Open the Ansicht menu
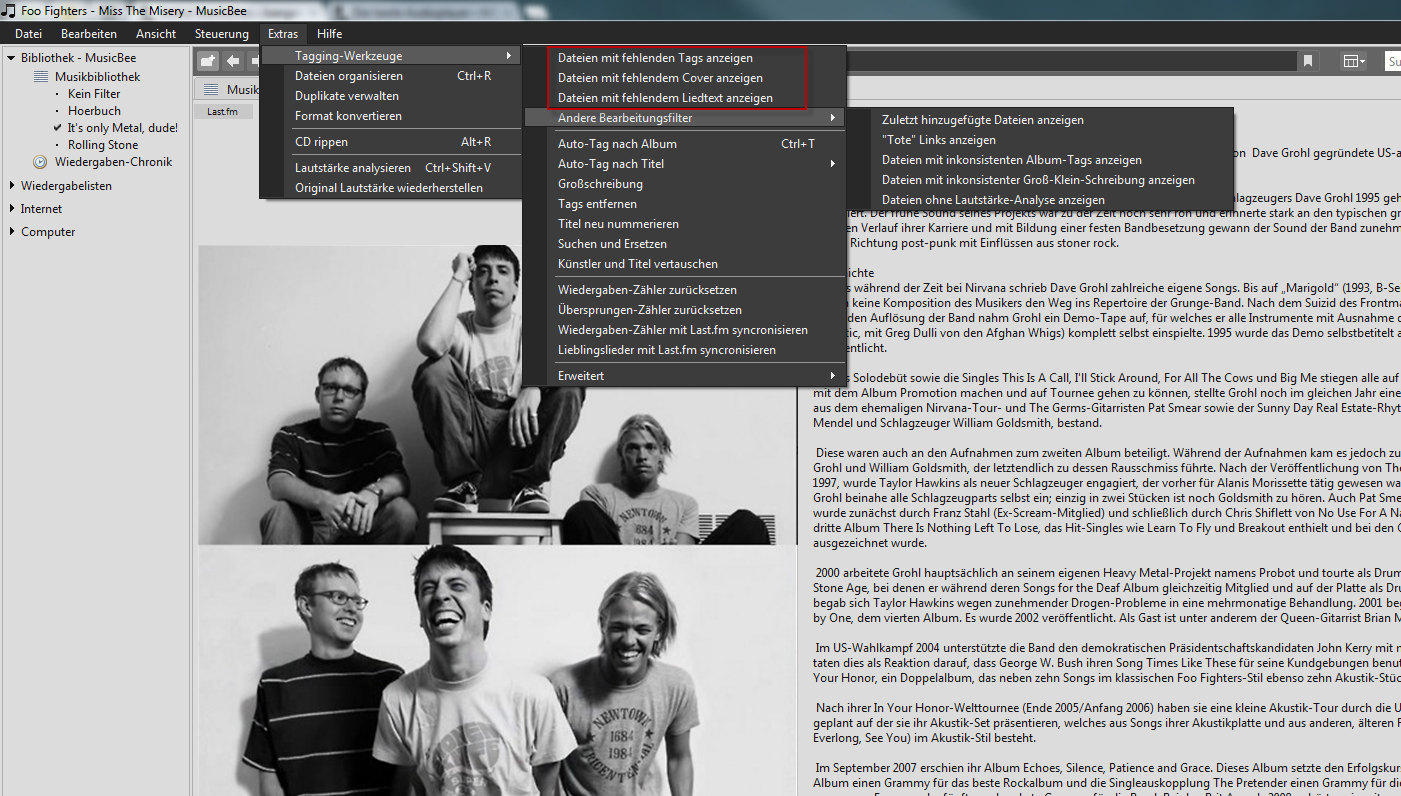Viewport: 1401px width, 796px height. click(x=156, y=34)
